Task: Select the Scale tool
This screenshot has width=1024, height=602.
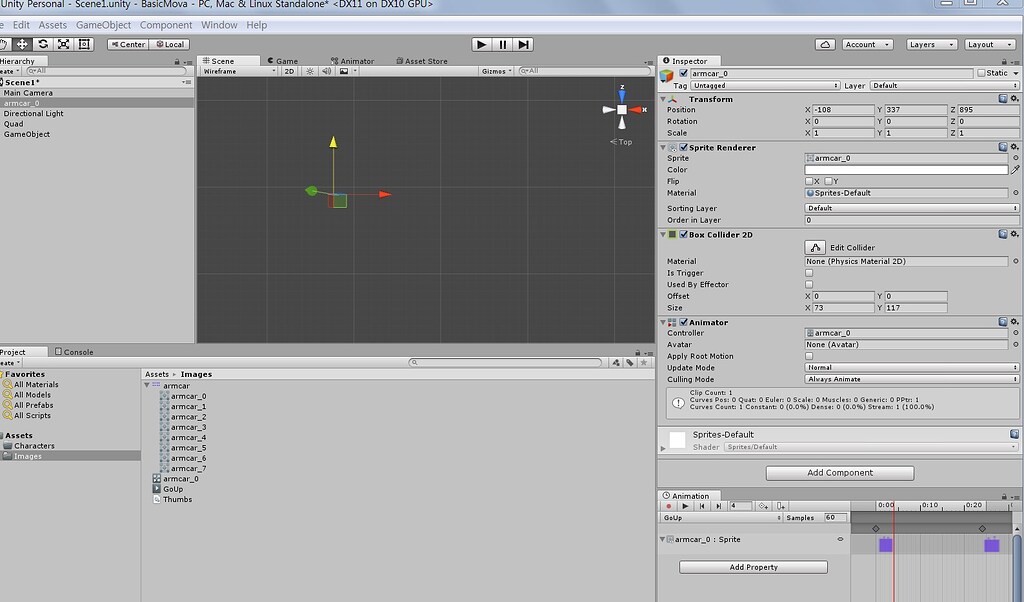Action: pyautogui.click(x=63, y=44)
